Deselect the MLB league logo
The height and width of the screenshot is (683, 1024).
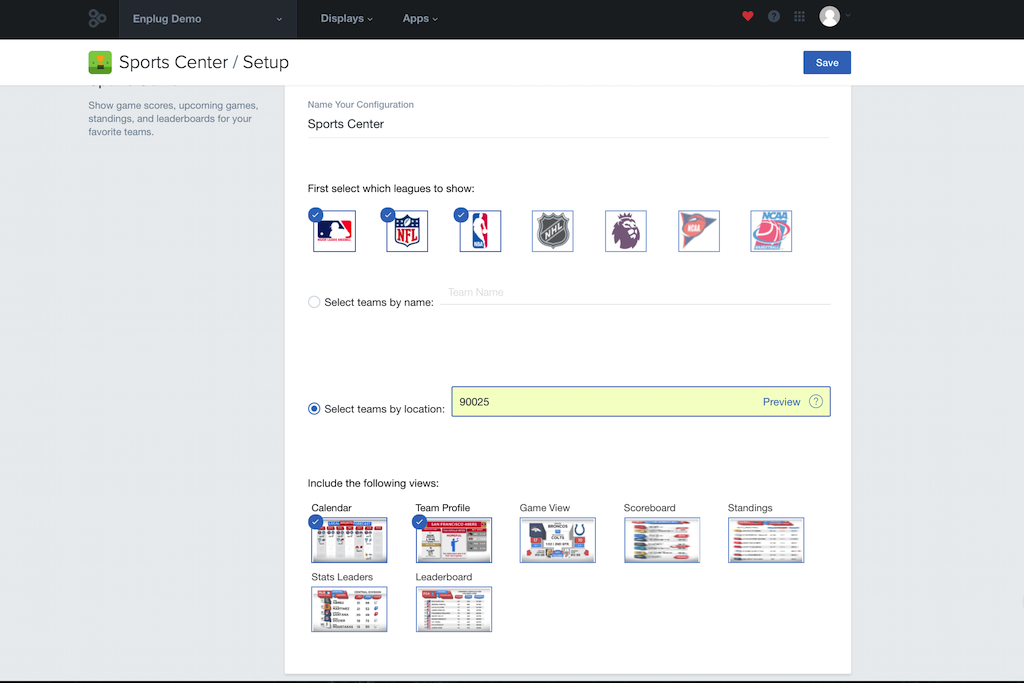(334, 231)
